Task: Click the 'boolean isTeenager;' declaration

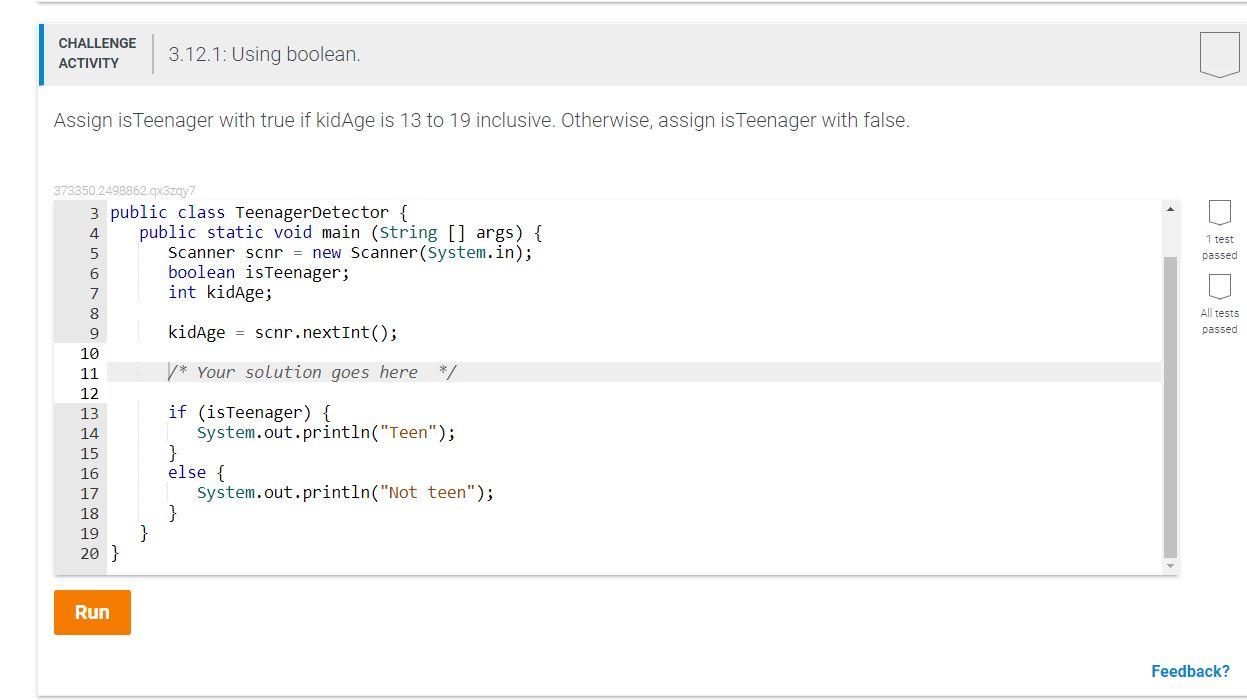Action: click(258, 272)
